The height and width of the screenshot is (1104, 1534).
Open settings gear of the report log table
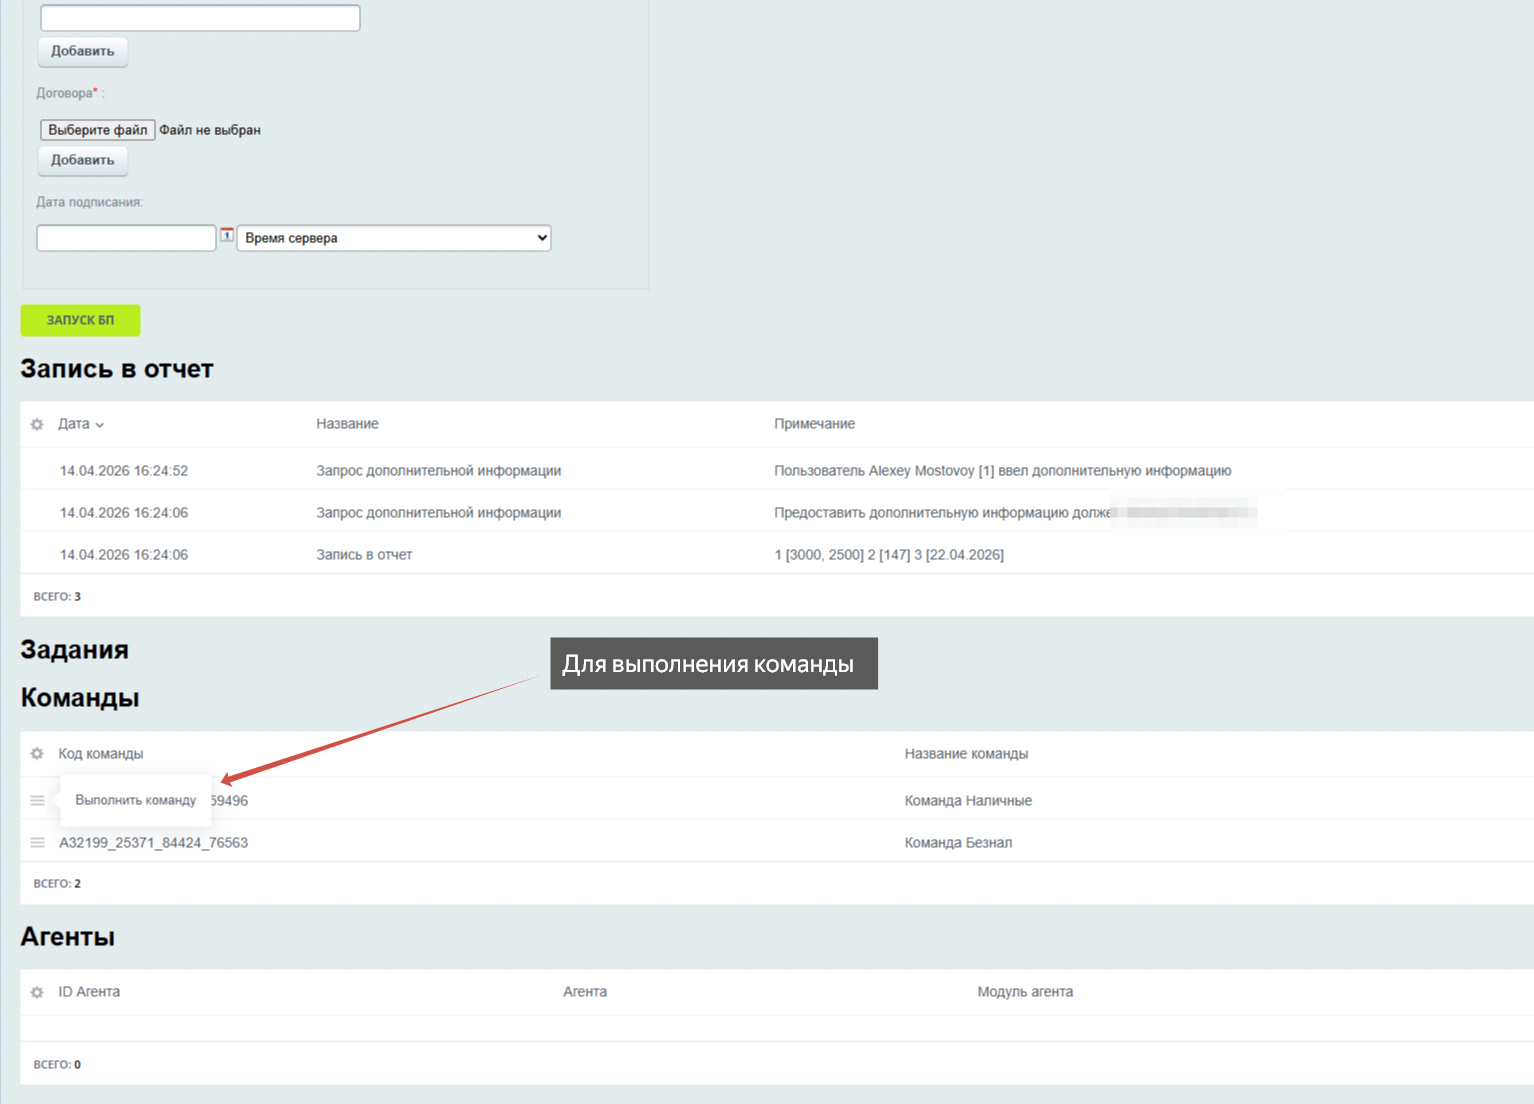[37, 424]
